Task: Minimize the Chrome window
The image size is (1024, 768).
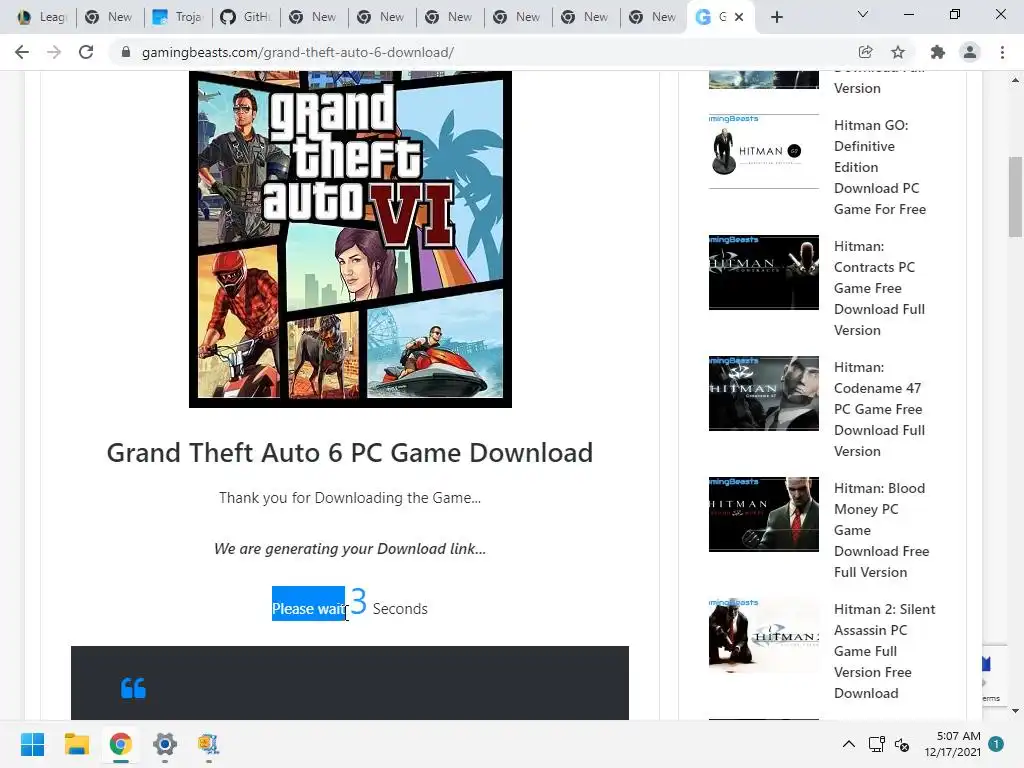Action: pos(908,14)
